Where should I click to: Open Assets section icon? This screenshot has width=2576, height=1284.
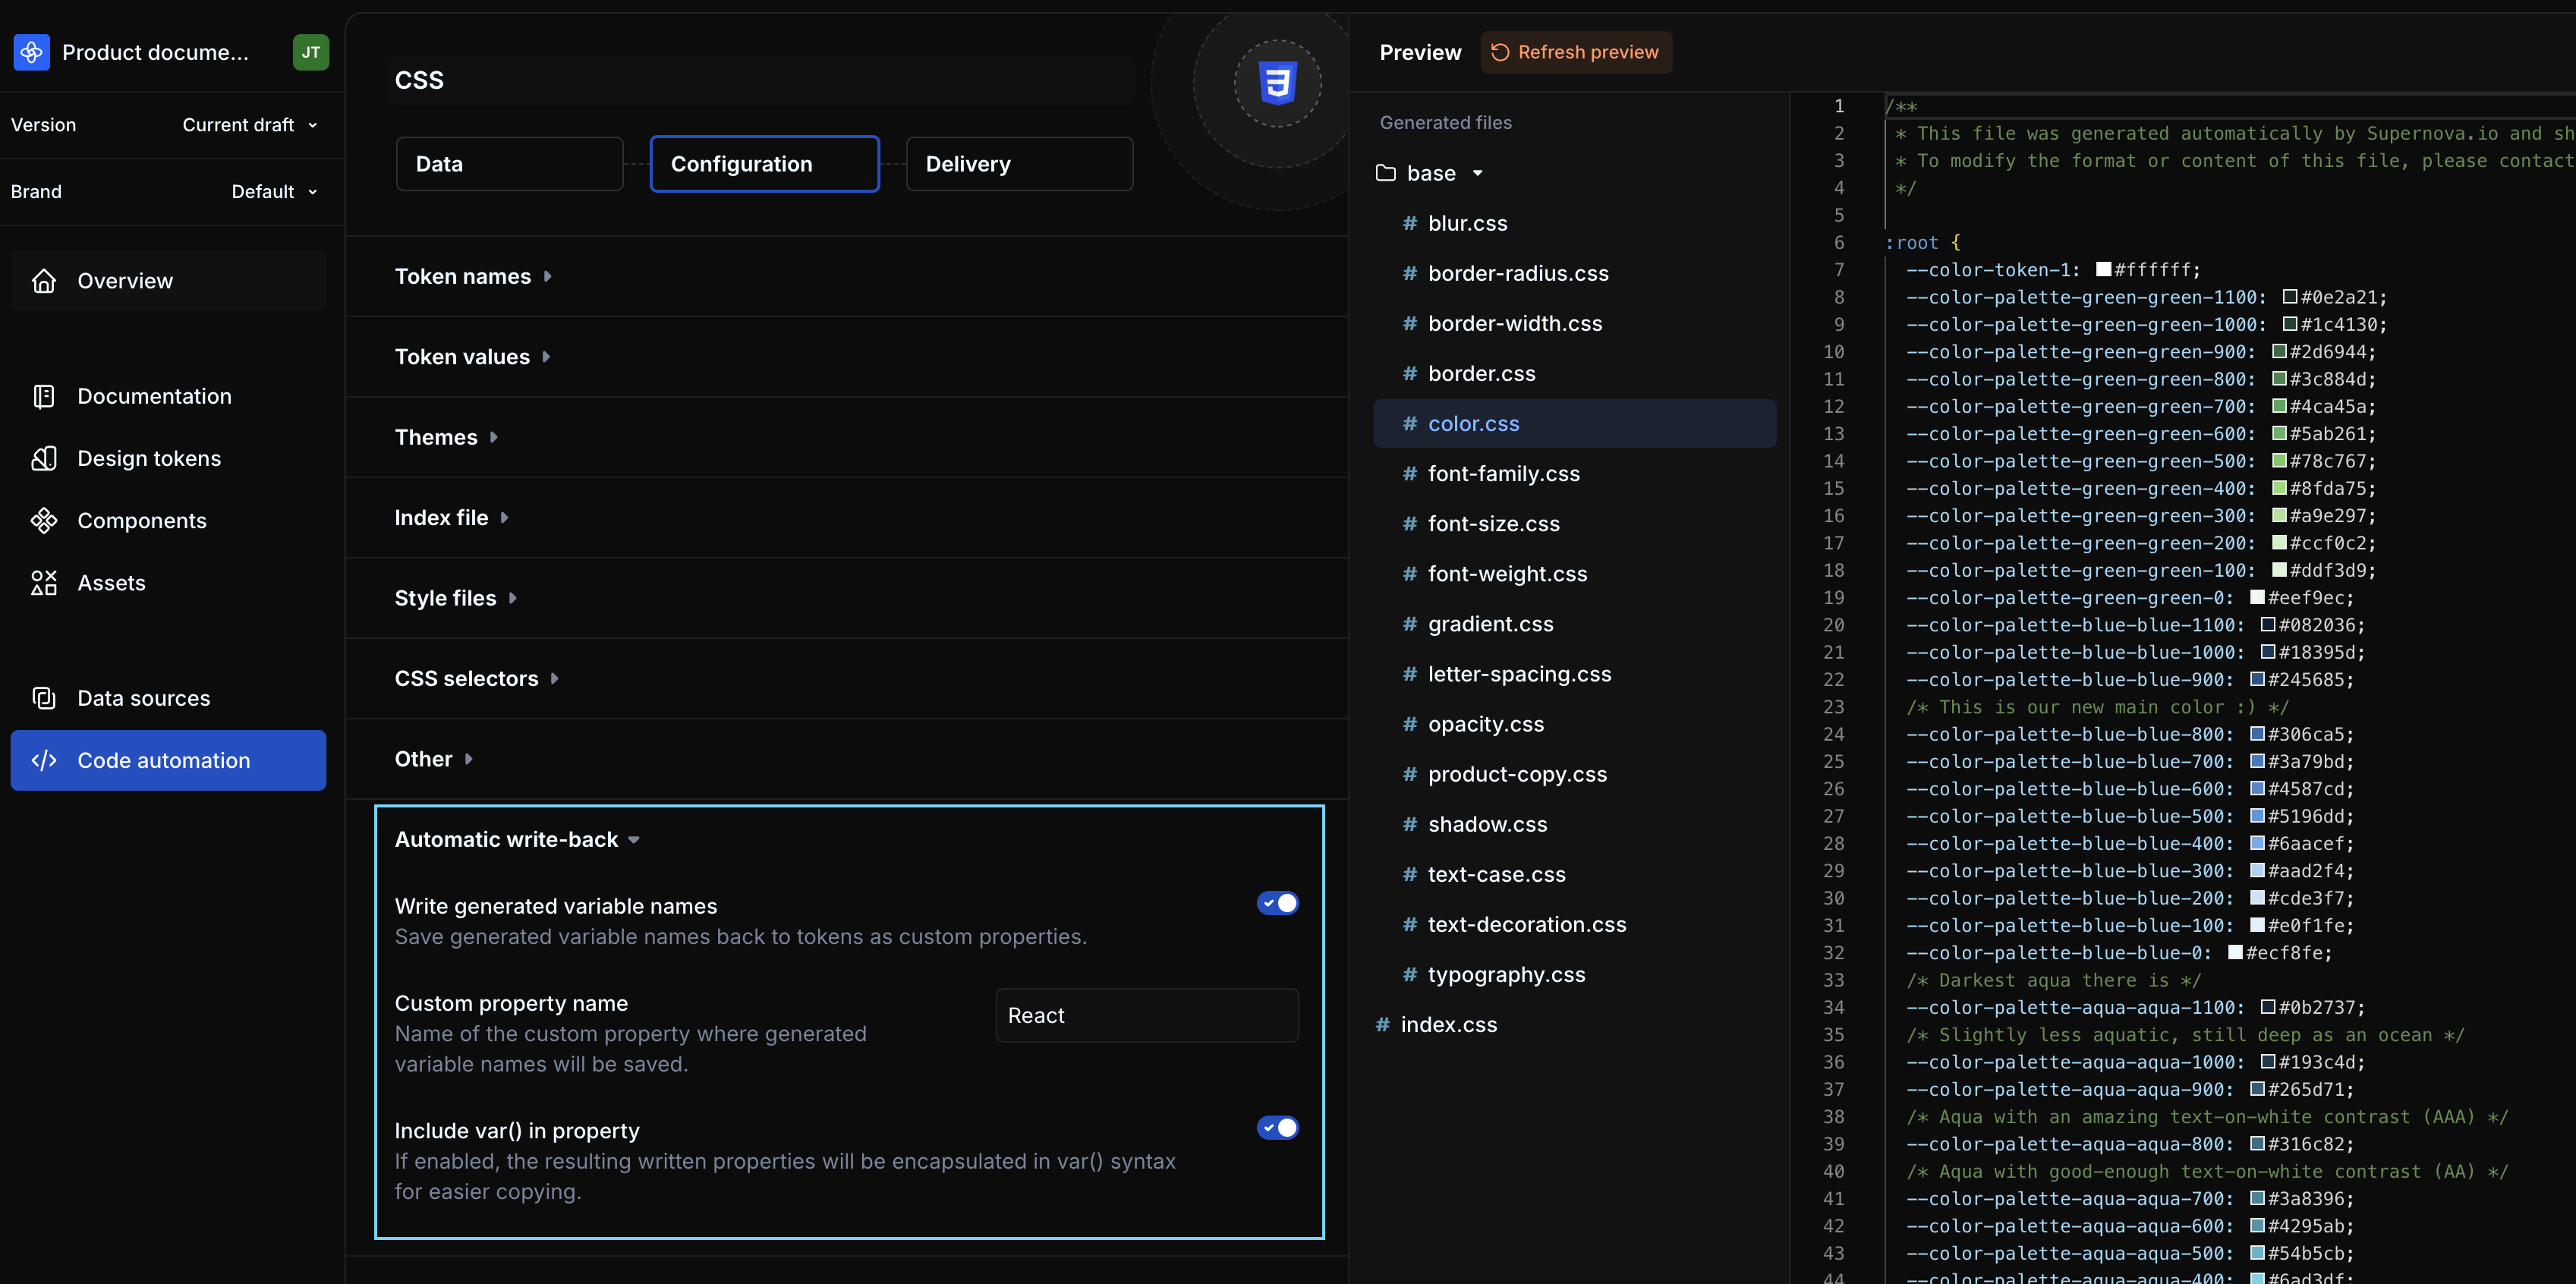tap(44, 583)
